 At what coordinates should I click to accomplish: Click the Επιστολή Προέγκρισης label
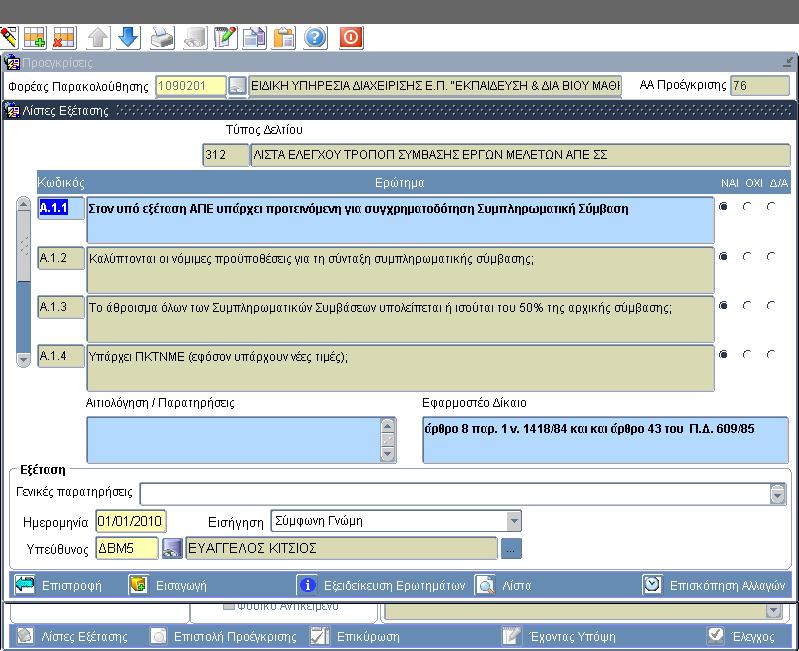pyautogui.click(x=235, y=636)
